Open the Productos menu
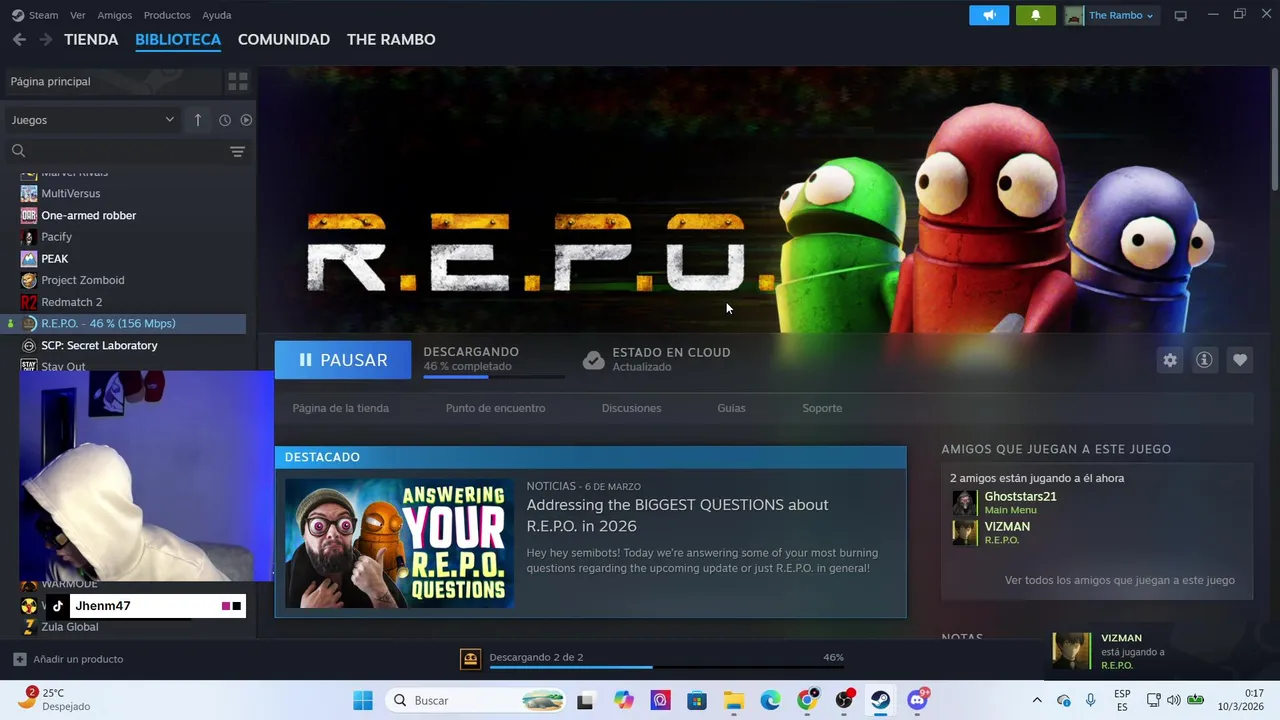1280x720 pixels. point(167,15)
